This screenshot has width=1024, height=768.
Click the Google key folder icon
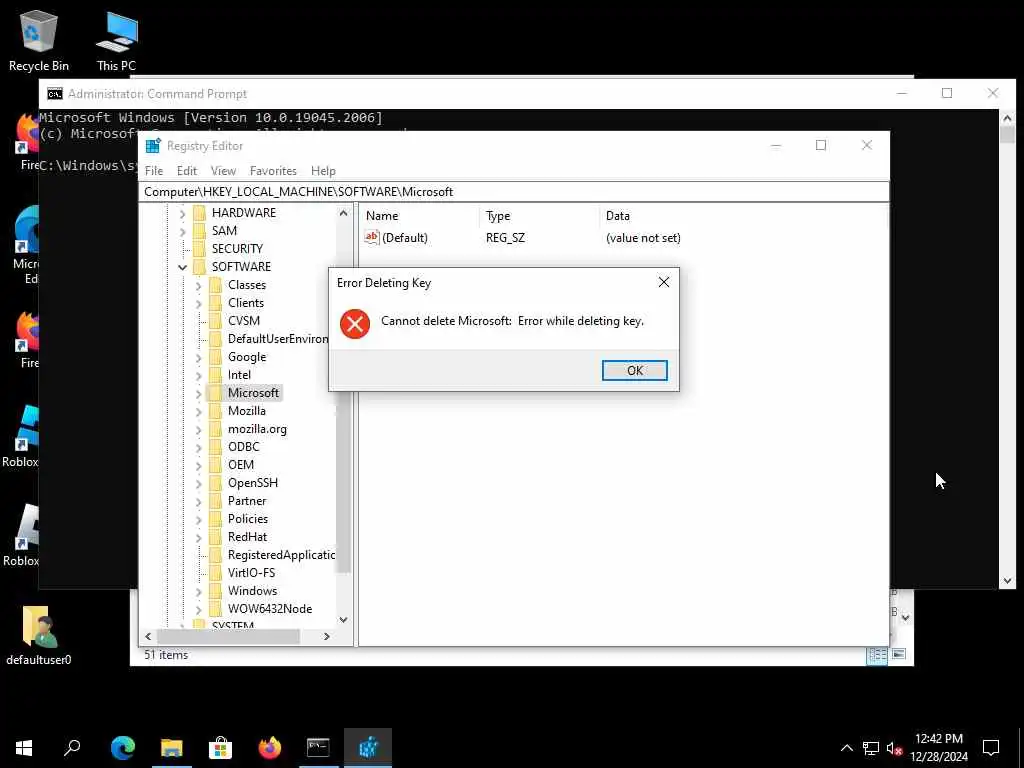(x=216, y=357)
